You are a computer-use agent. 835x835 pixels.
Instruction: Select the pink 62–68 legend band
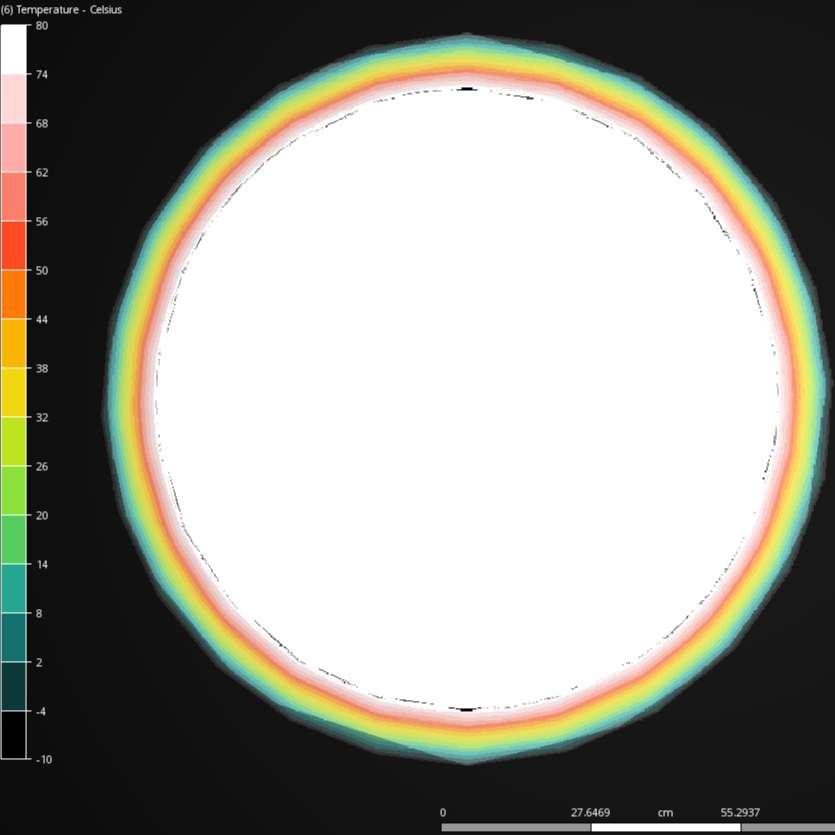coord(13,148)
